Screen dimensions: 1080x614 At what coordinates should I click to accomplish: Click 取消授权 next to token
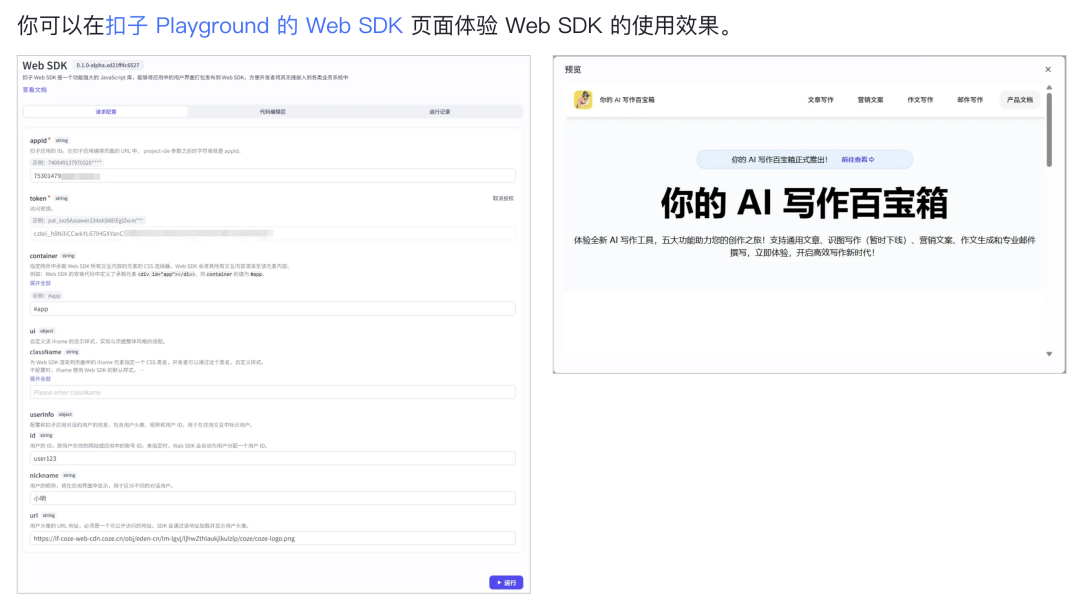click(x=503, y=198)
